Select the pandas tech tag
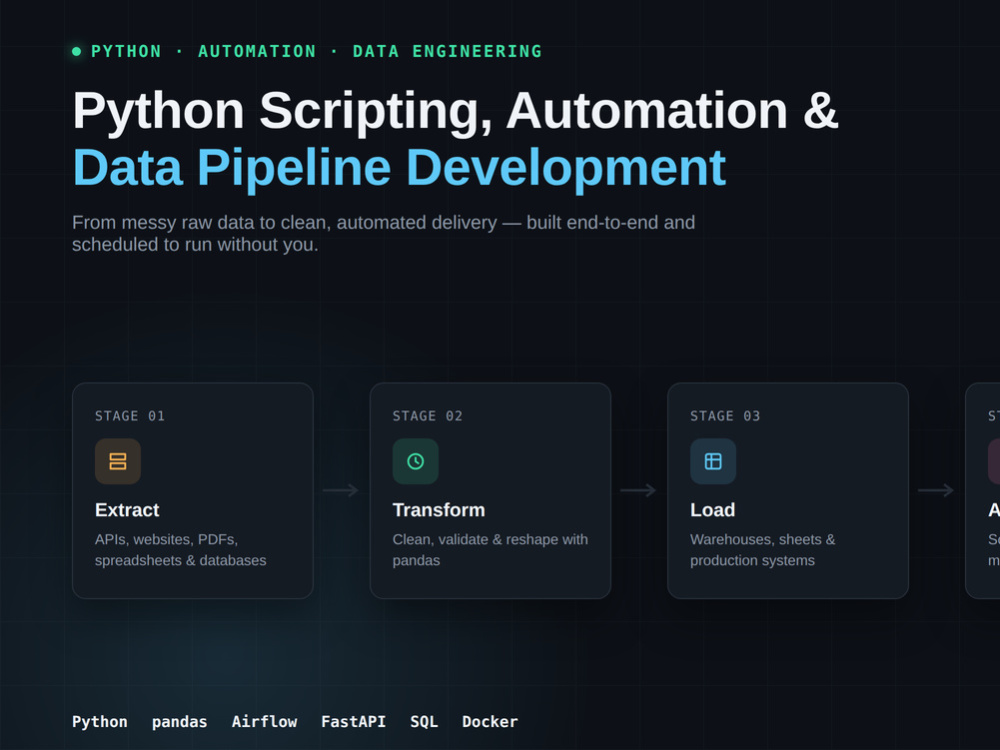 tap(179, 721)
